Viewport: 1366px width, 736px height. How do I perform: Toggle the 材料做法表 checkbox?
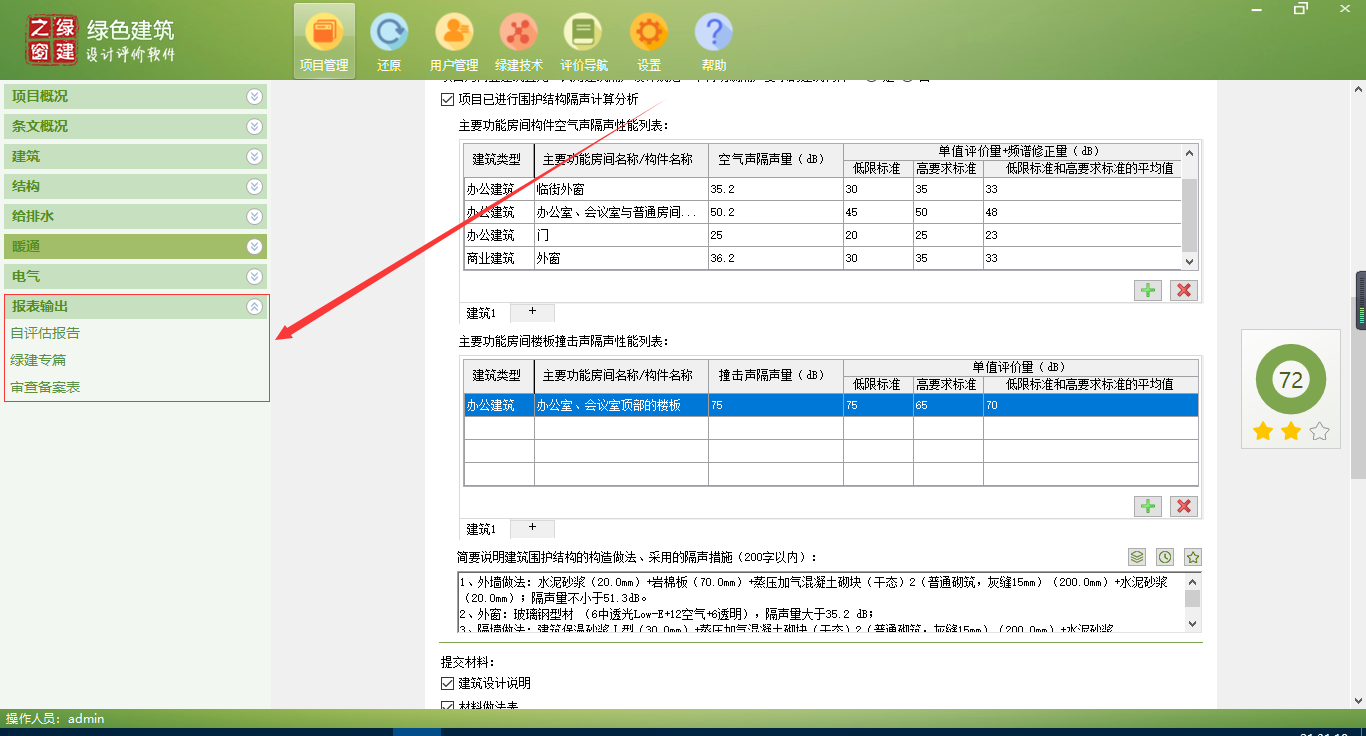[444, 706]
